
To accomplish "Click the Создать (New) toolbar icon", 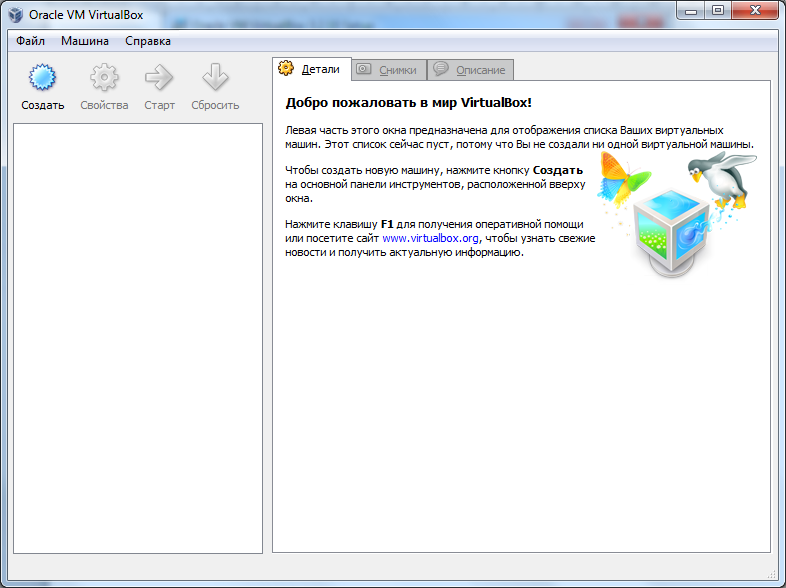I will [x=43, y=77].
